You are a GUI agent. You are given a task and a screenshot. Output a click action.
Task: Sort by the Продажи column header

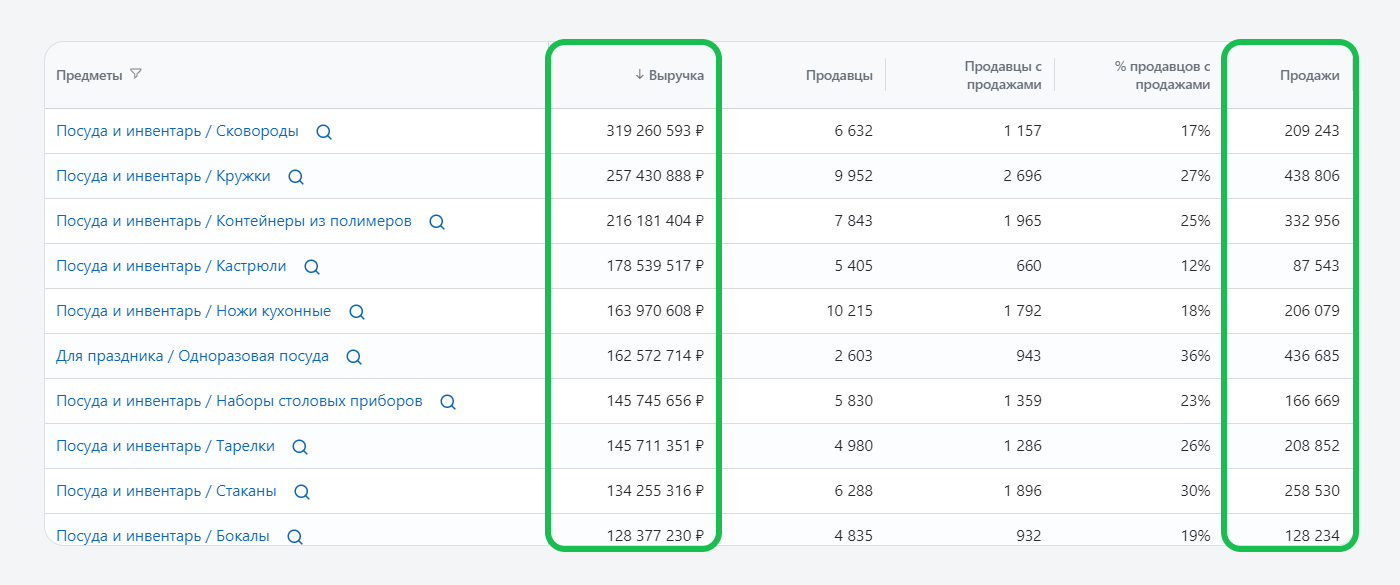pos(1309,75)
